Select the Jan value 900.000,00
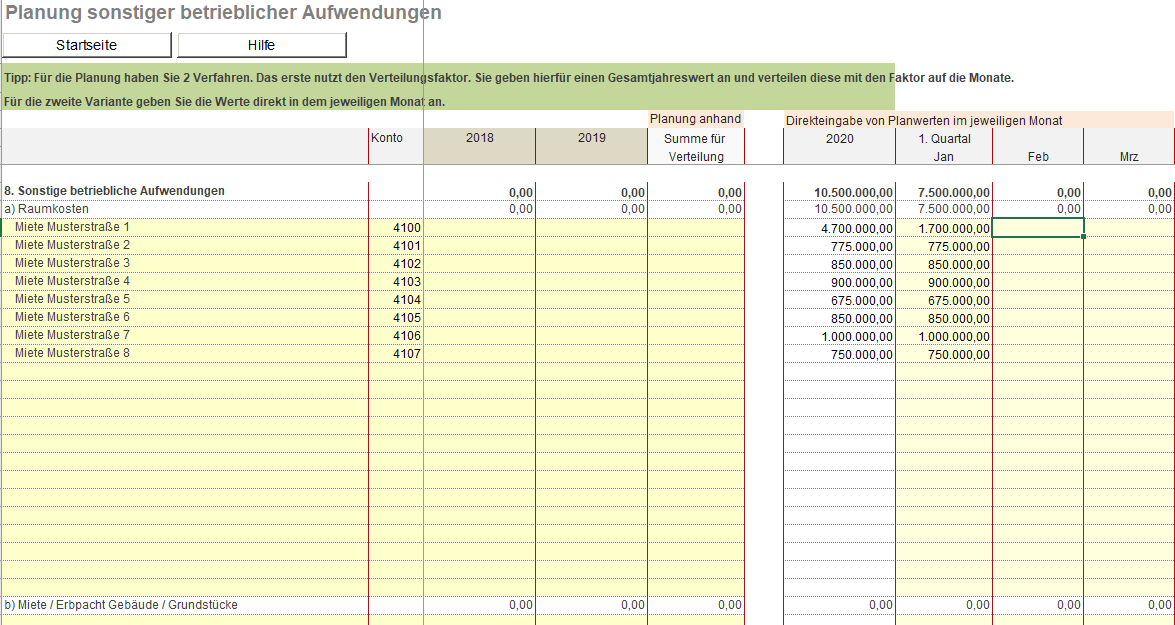Screen dimensions: 1175x625 click(x=958, y=283)
